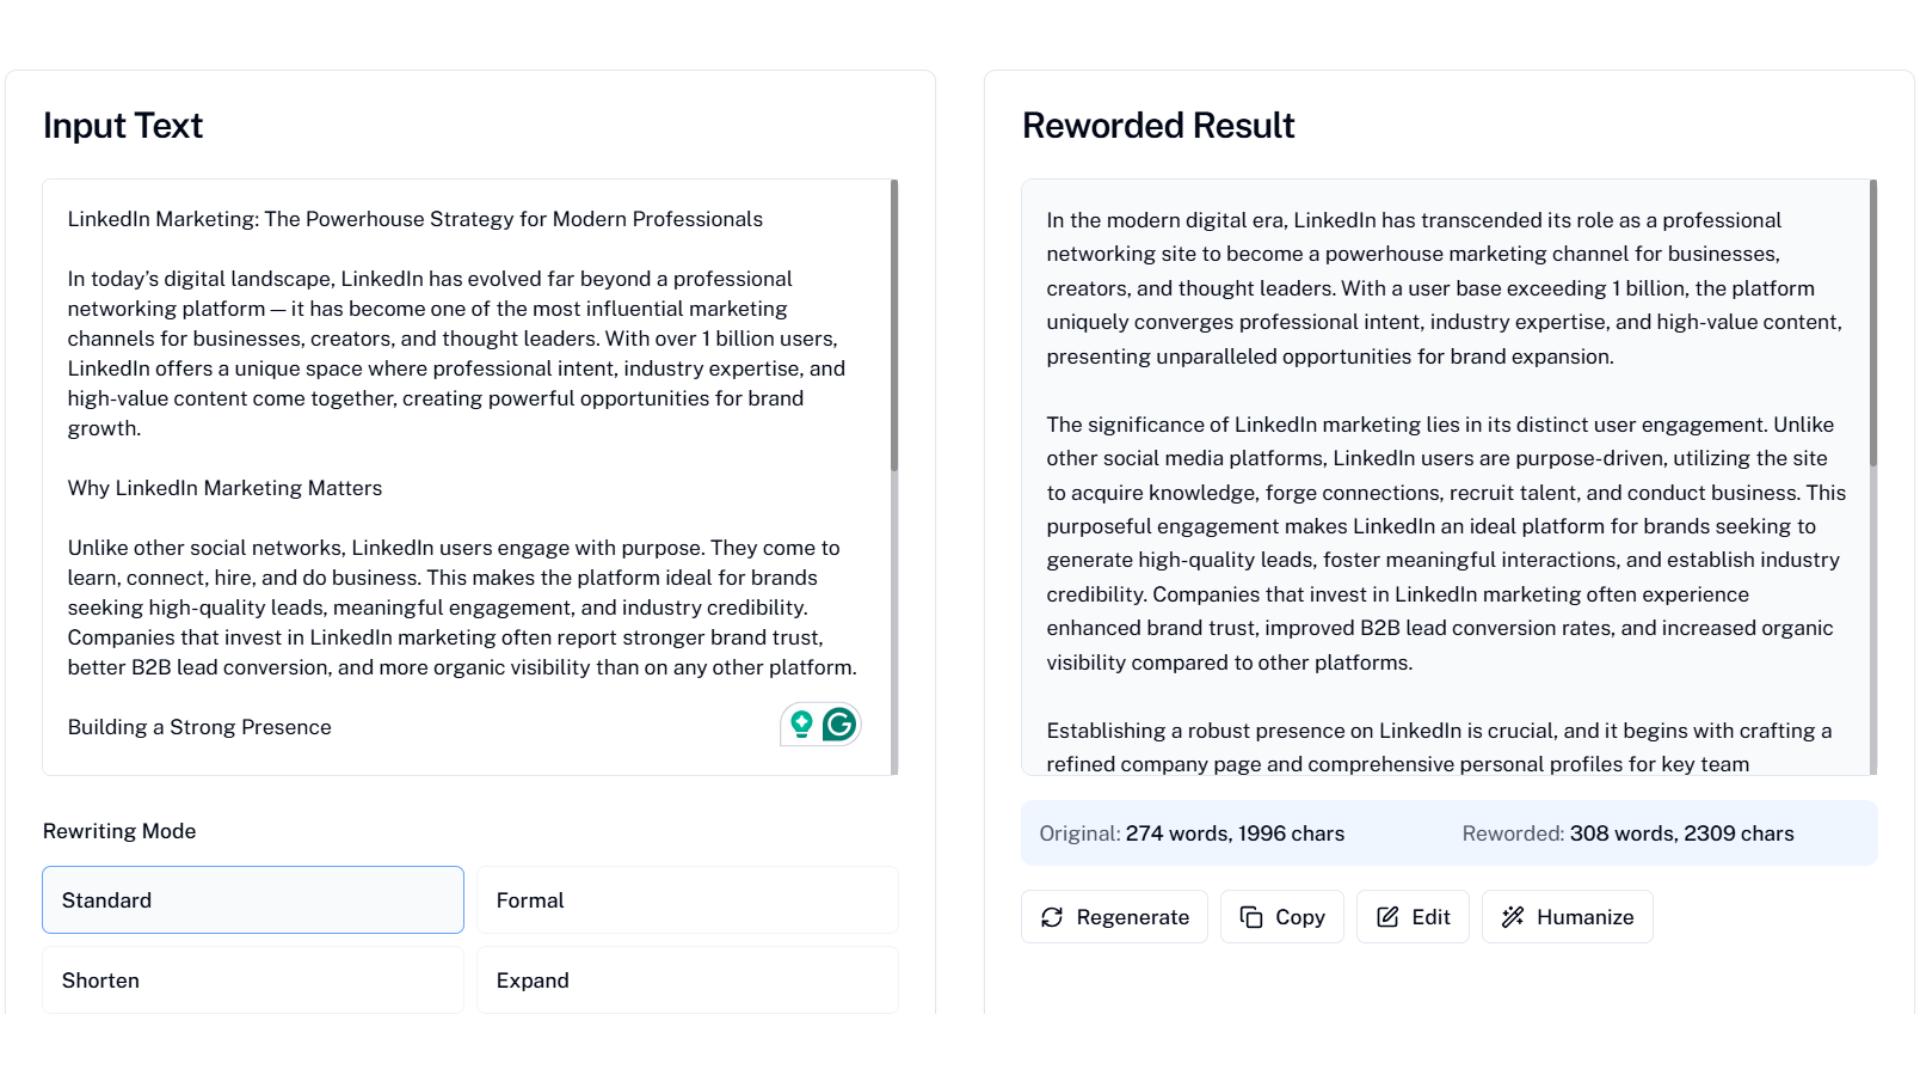
Task: Click the Input Text scrollbar thumb
Action: 894,325
